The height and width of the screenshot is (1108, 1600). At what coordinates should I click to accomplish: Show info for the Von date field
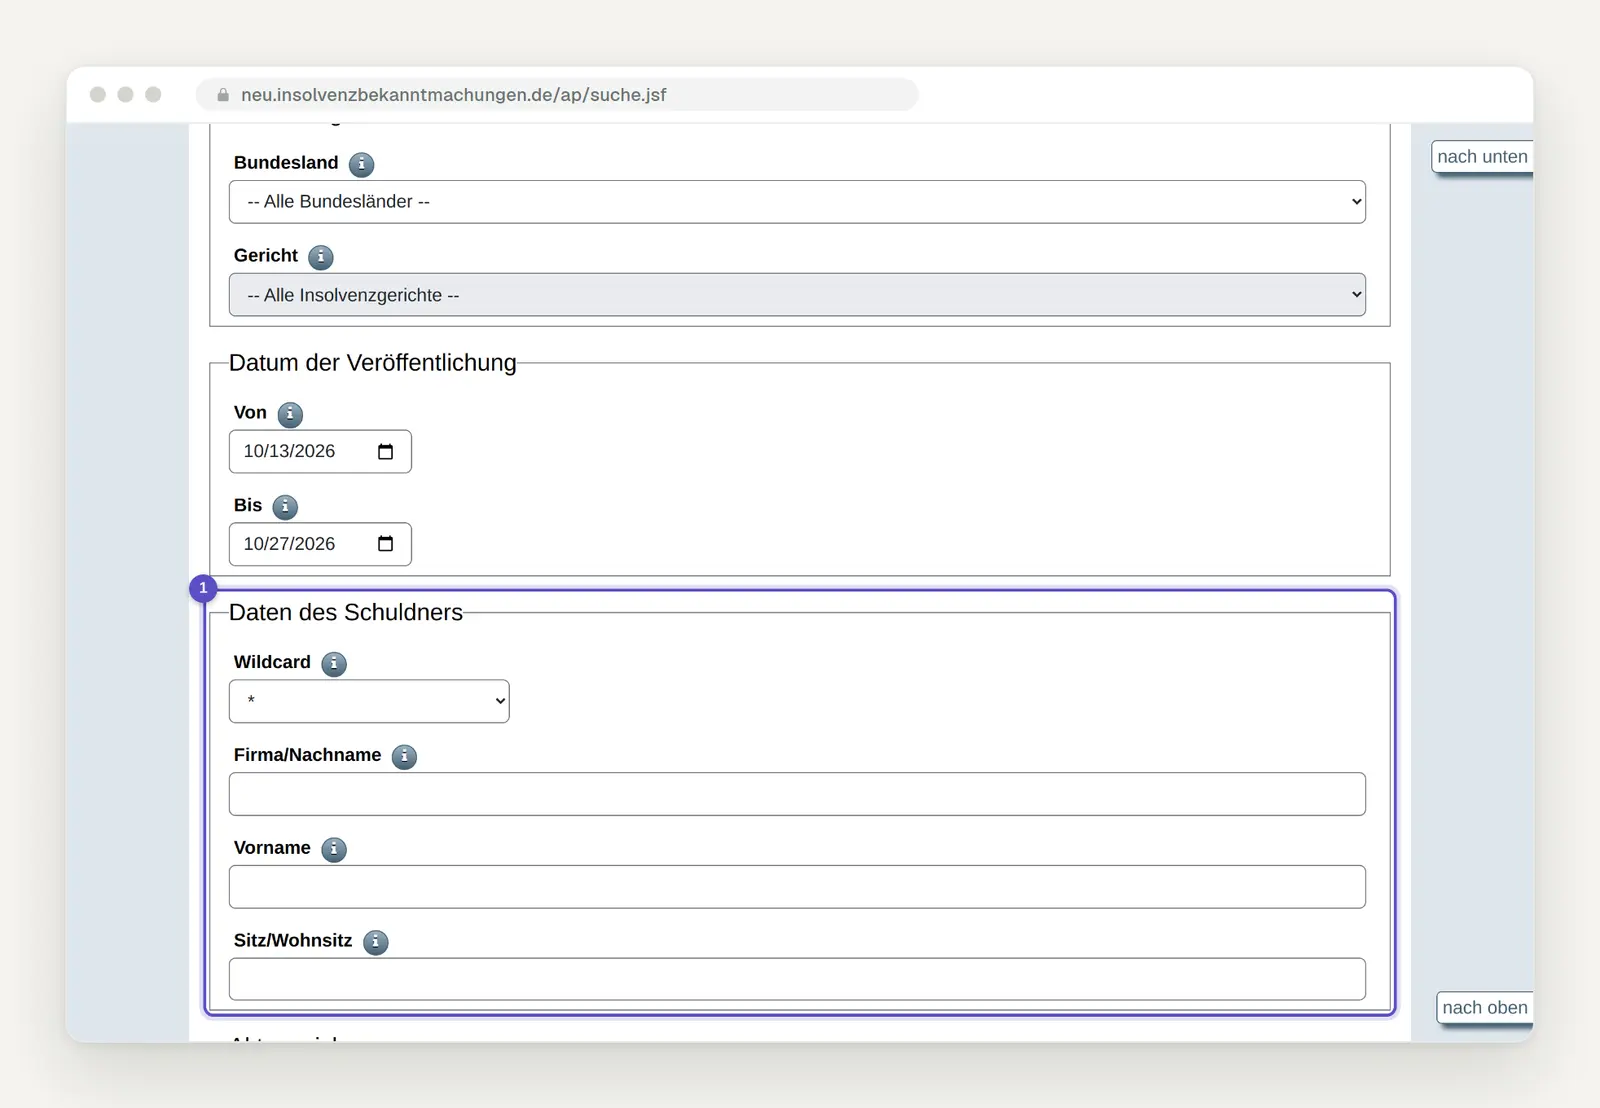tap(290, 414)
